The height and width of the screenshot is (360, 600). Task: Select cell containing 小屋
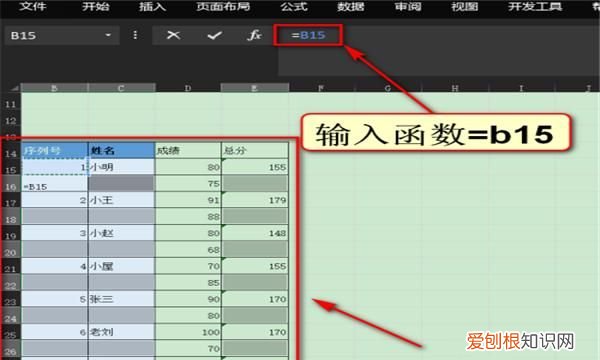click(122, 266)
